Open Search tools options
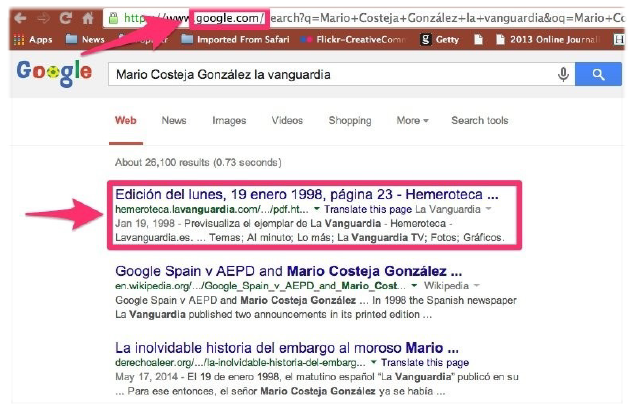Viewport: 640px width, 410px height. (480, 120)
